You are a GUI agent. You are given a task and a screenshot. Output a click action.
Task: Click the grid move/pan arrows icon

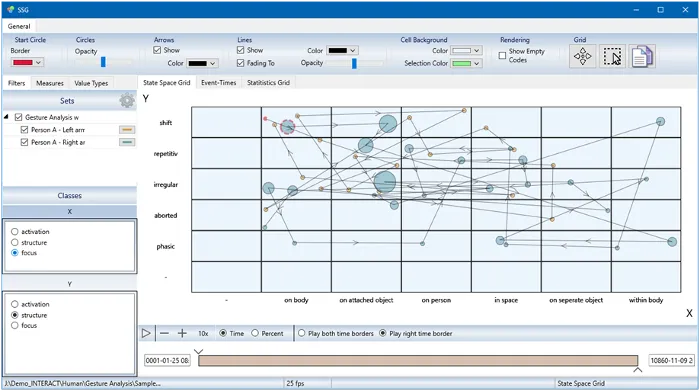coord(582,57)
